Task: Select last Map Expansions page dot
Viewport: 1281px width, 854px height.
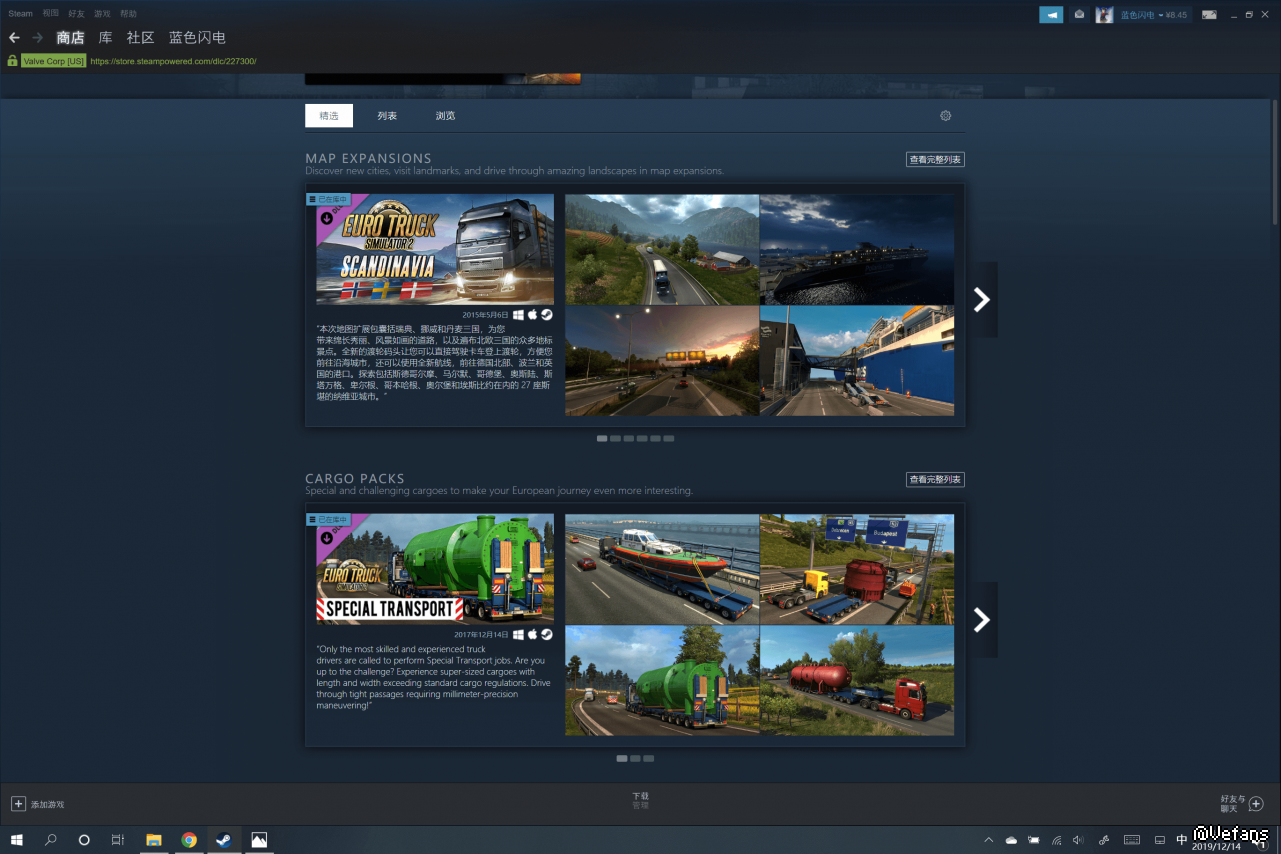Action: [x=669, y=438]
